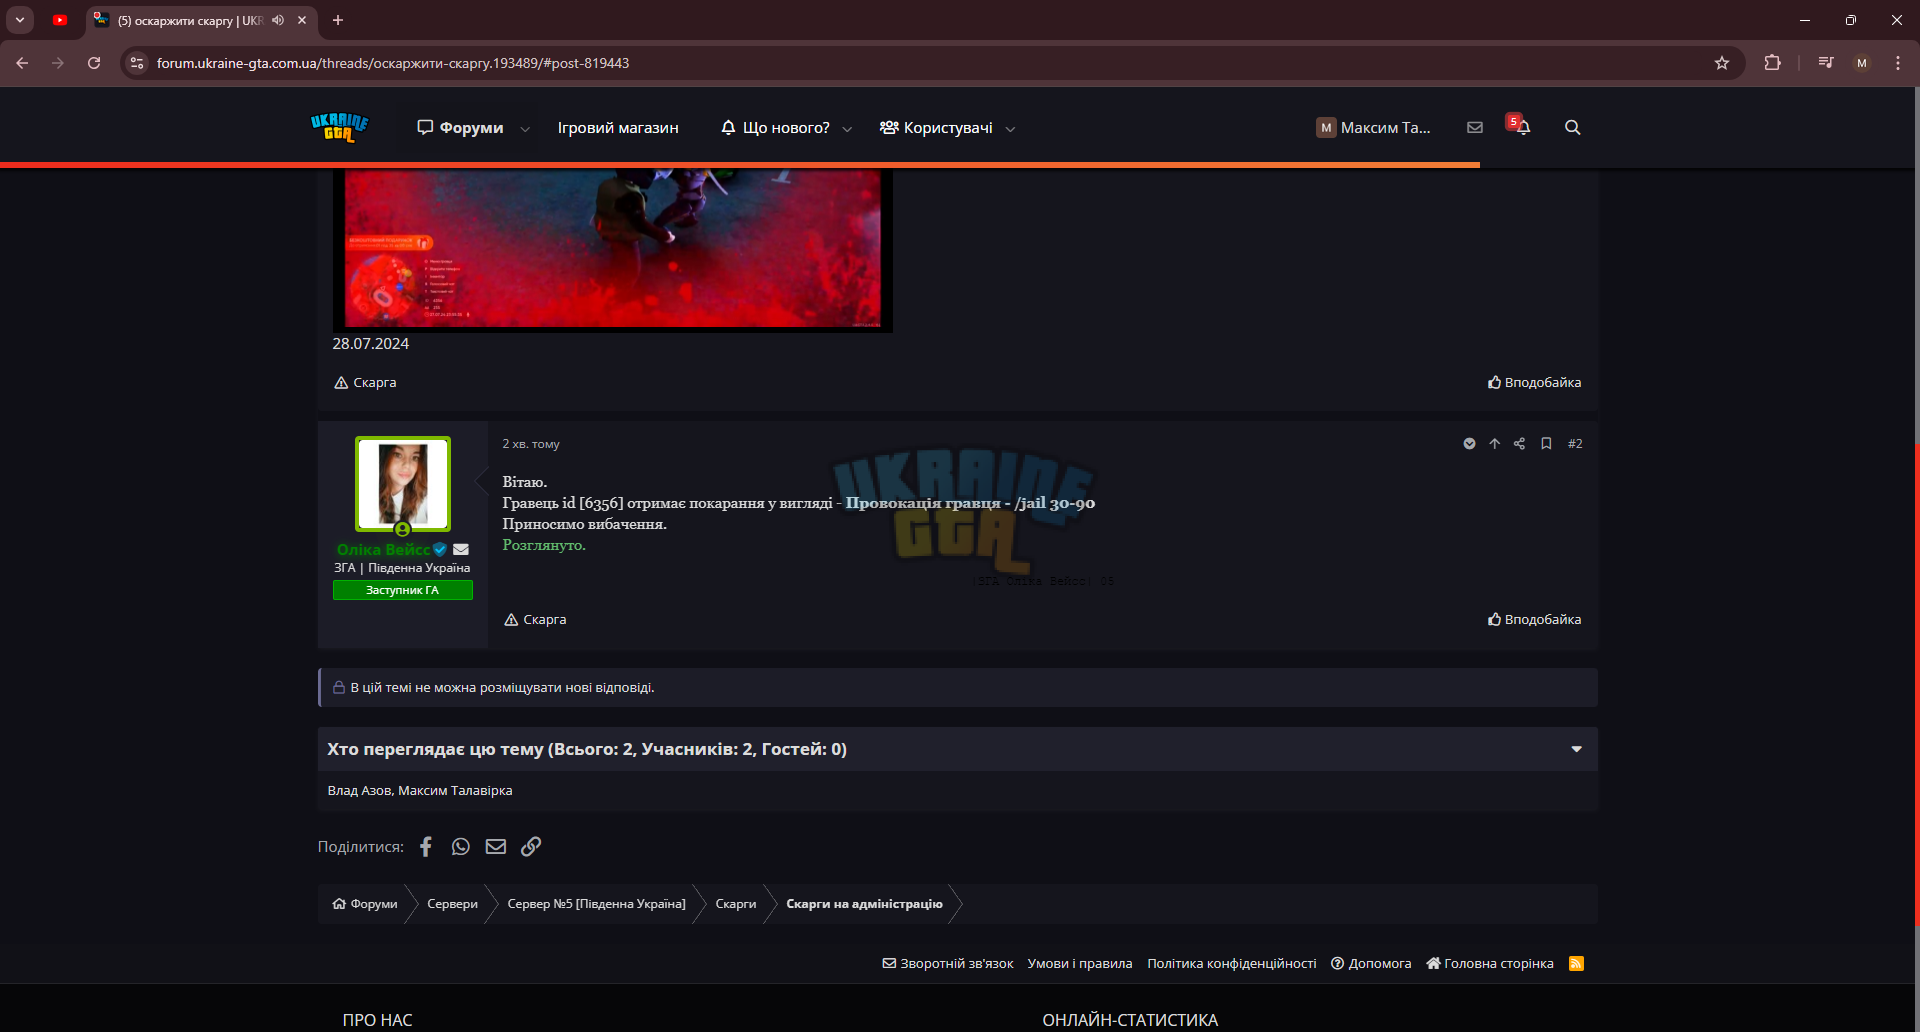Image resolution: width=1920 pixels, height=1032 pixels.
Task: View site information icon in address bar
Action: (137, 63)
